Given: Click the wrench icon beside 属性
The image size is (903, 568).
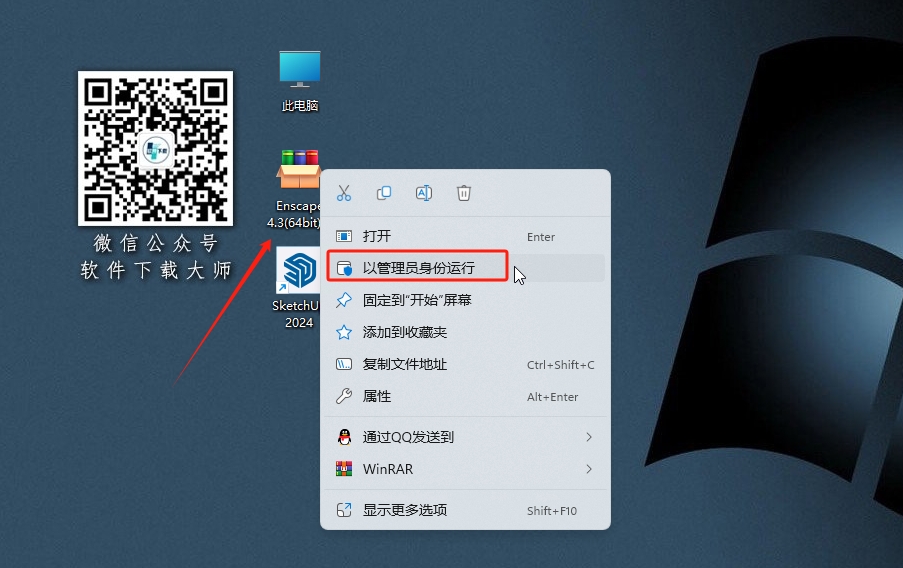Looking at the screenshot, I should click(x=344, y=396).
